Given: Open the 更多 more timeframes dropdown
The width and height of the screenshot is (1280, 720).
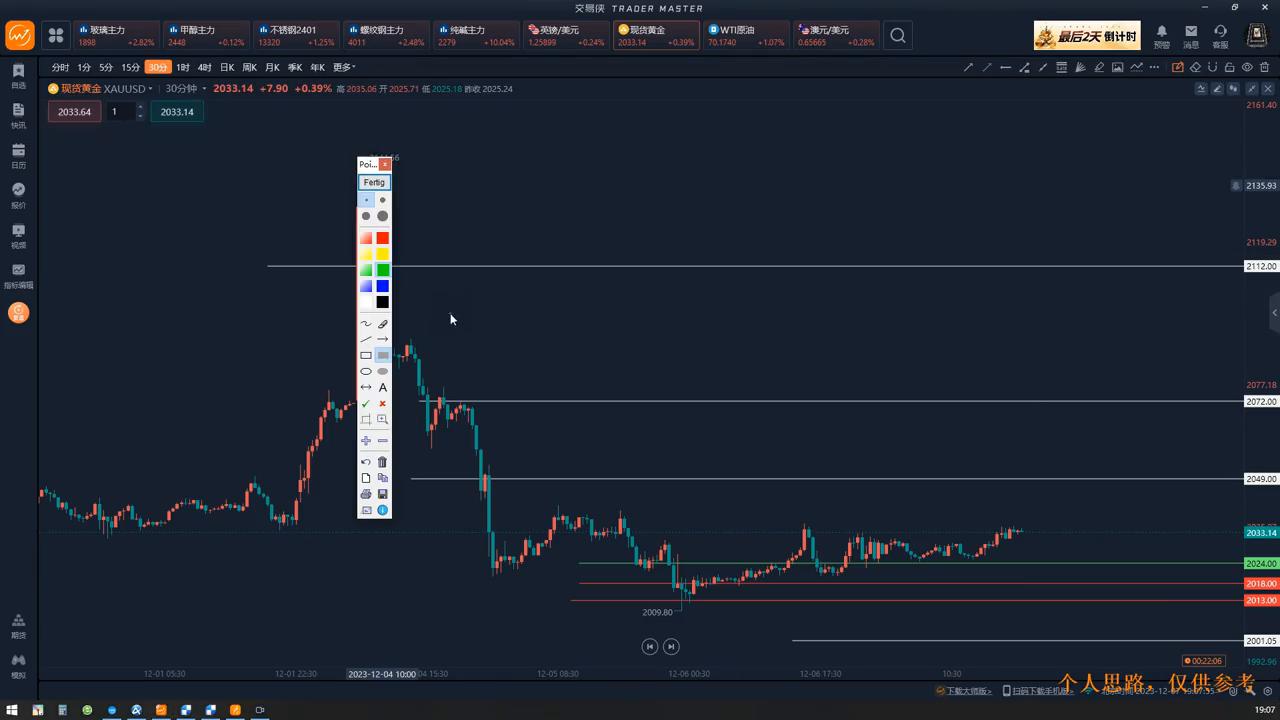Looking at the screenshot, I should (344, 67).
